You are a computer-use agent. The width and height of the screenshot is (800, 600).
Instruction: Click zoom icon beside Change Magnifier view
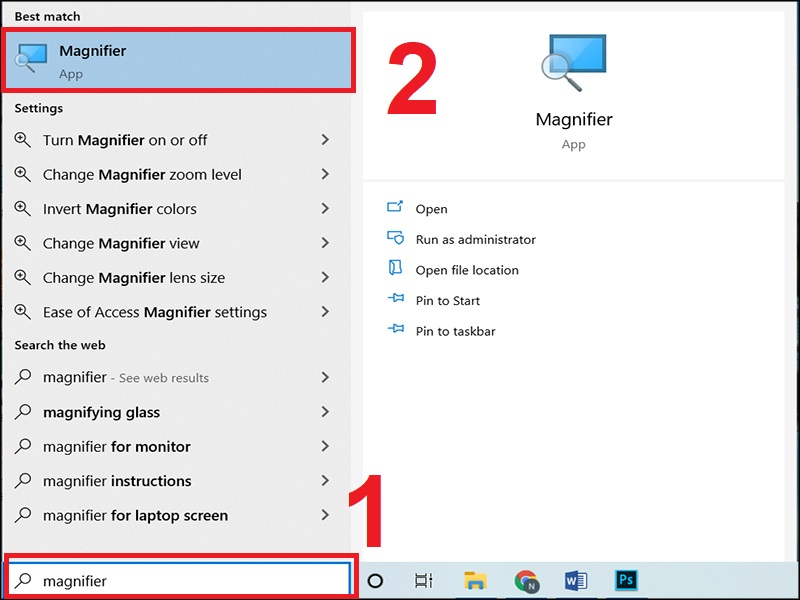click(x=22, y=243)
